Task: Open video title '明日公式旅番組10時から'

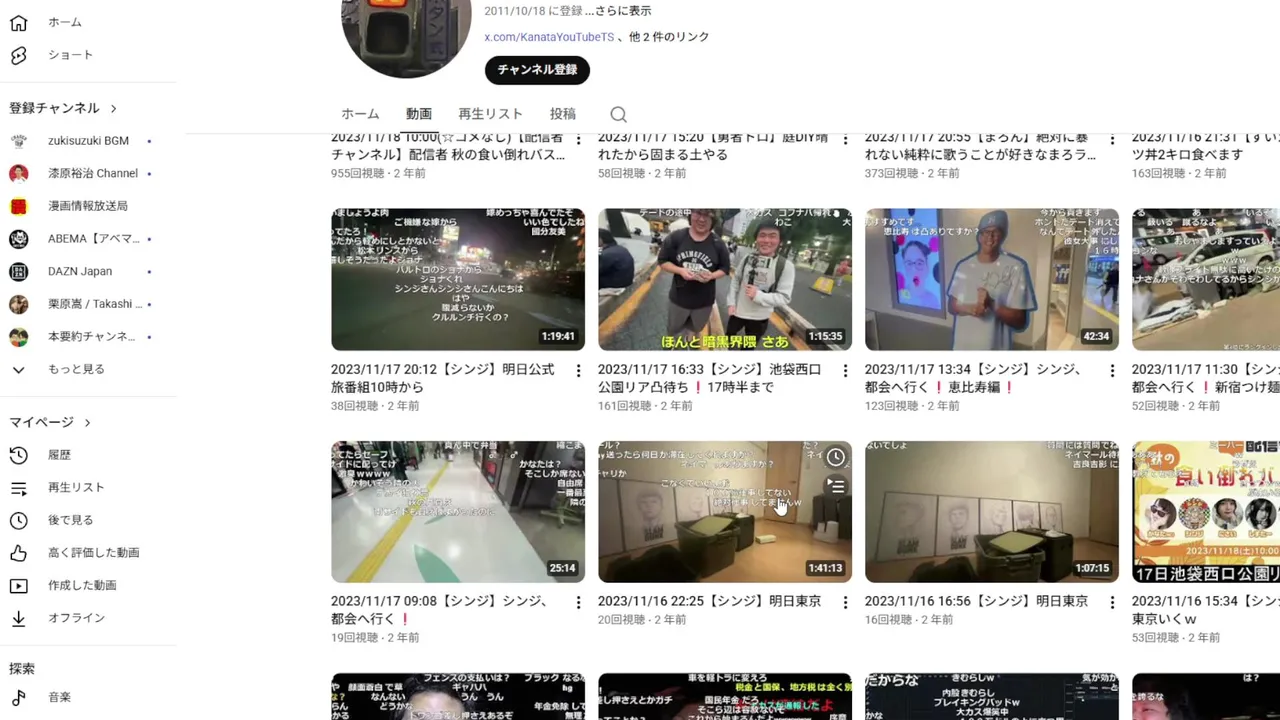Action: [x=442, y=378]
